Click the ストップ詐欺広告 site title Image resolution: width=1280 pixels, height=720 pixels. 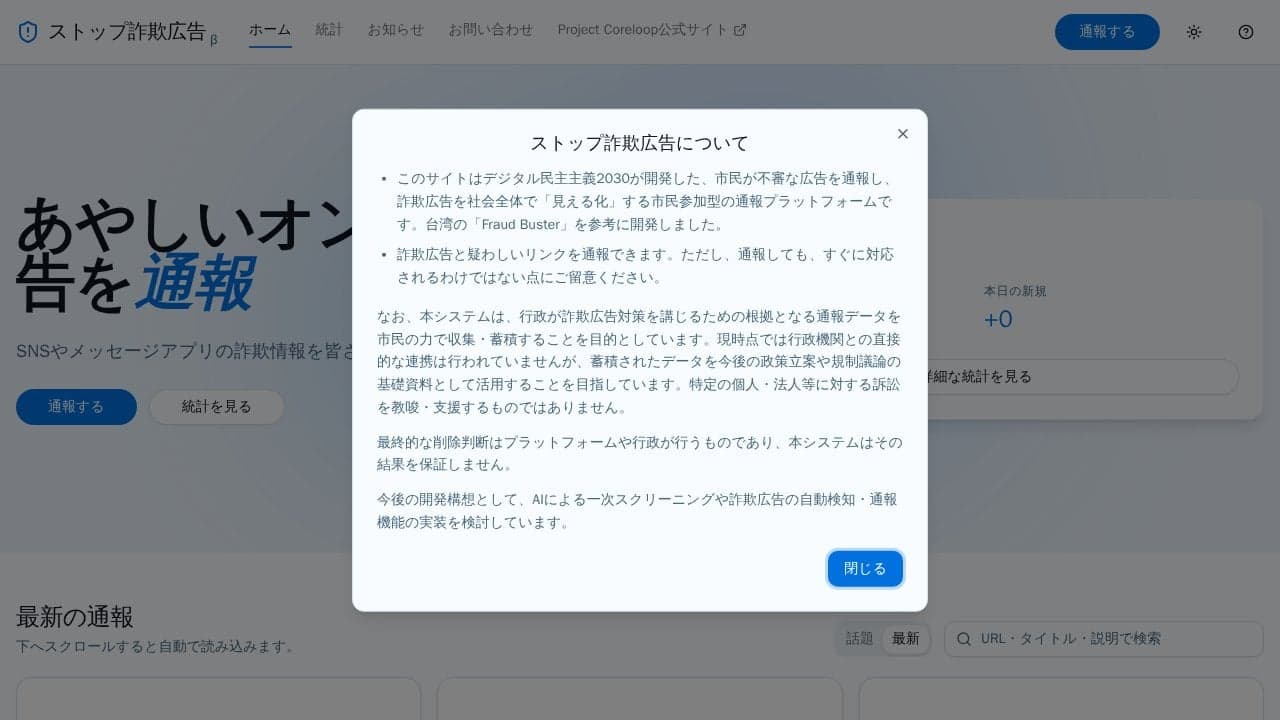127,32
